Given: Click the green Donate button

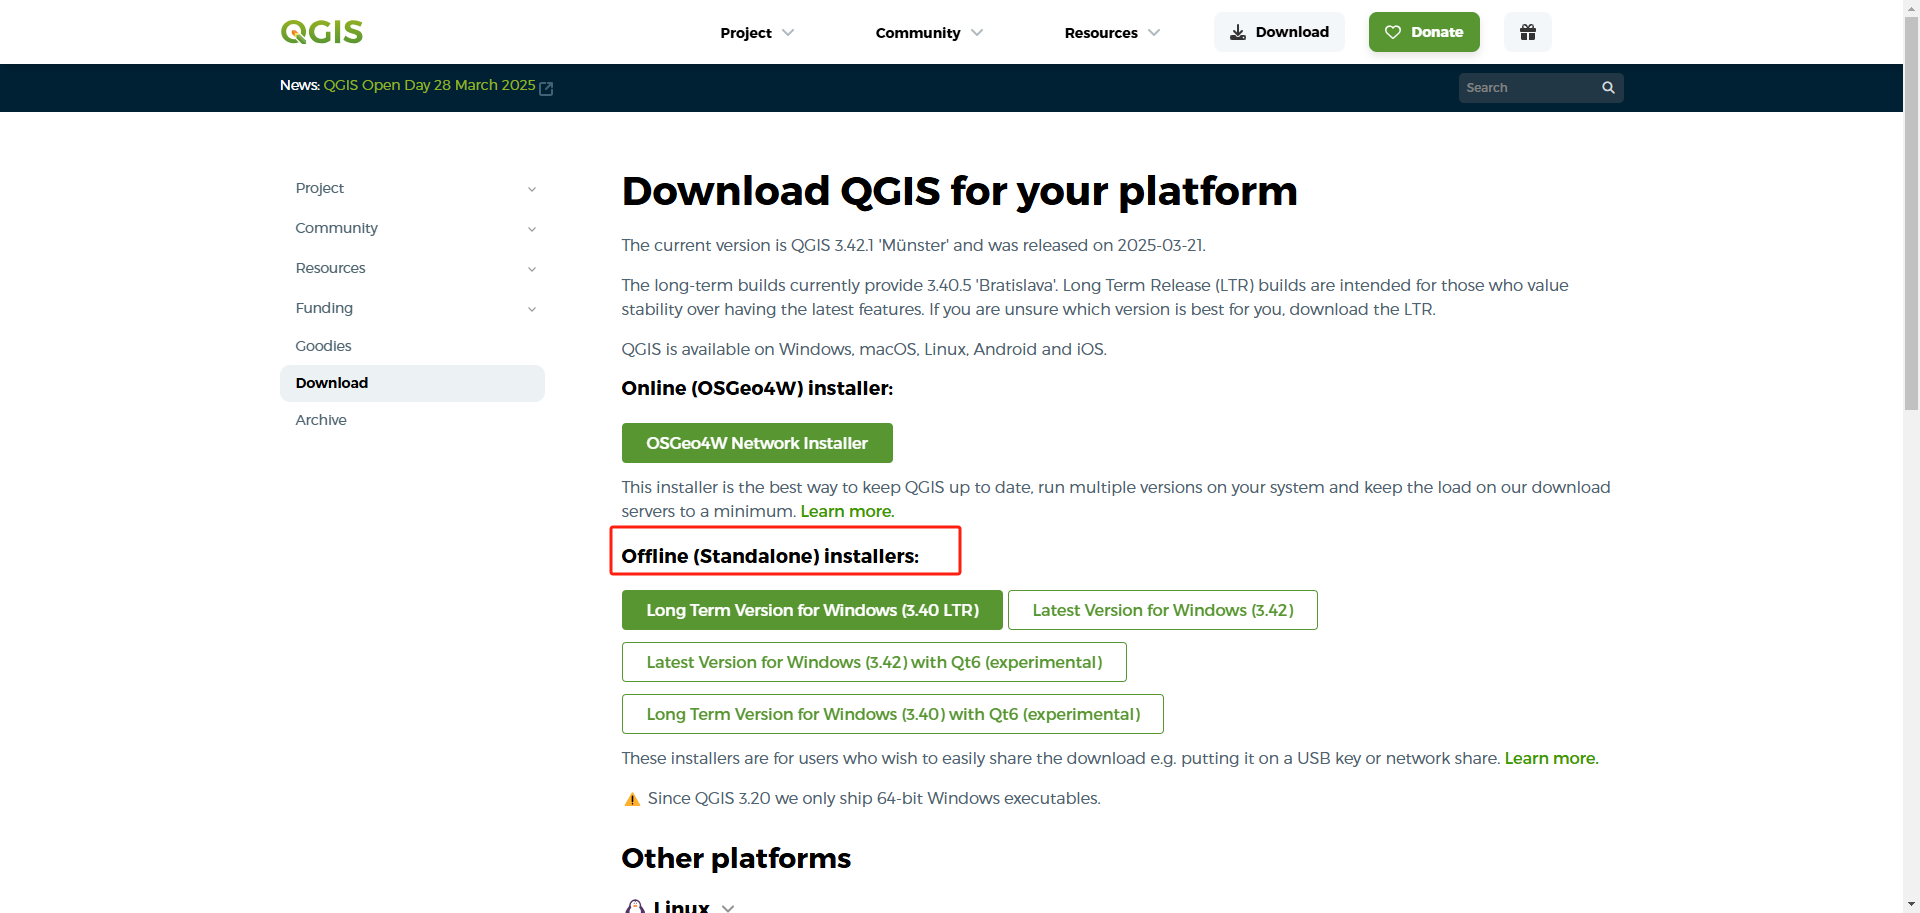Looking at the screenshot, I should point(1424,32).
